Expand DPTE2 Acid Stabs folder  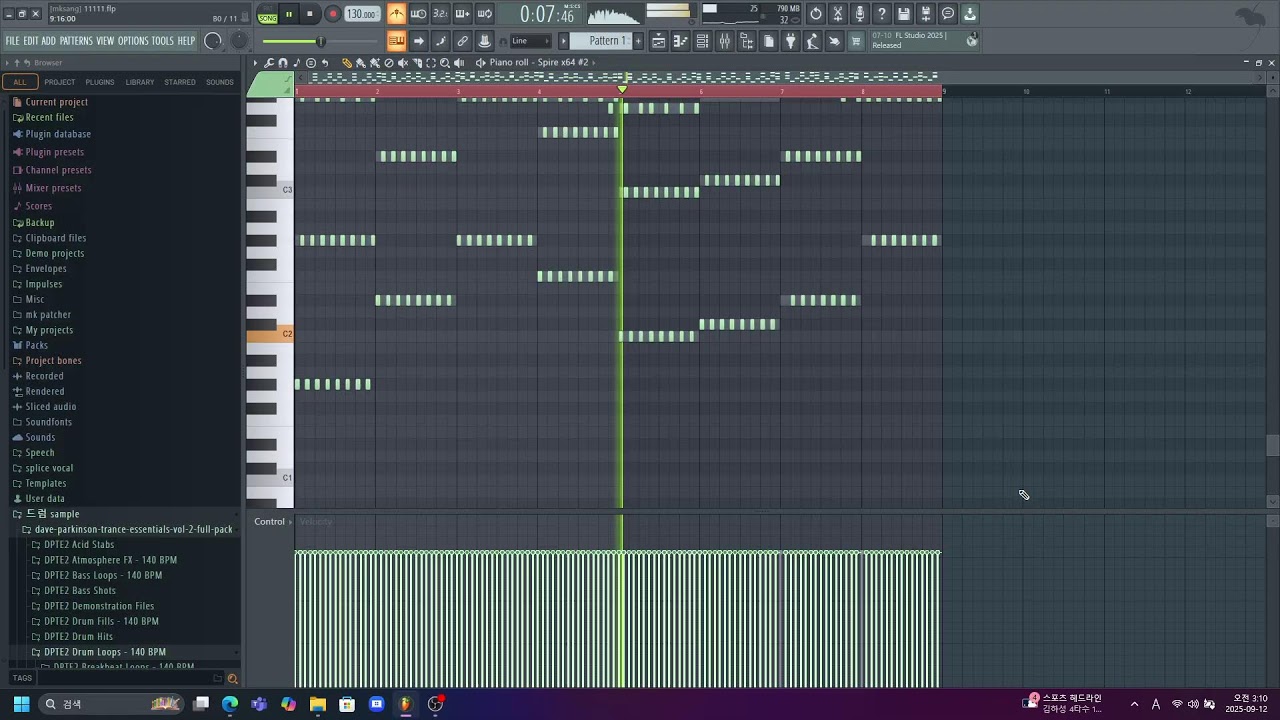[x=79, y=545]
